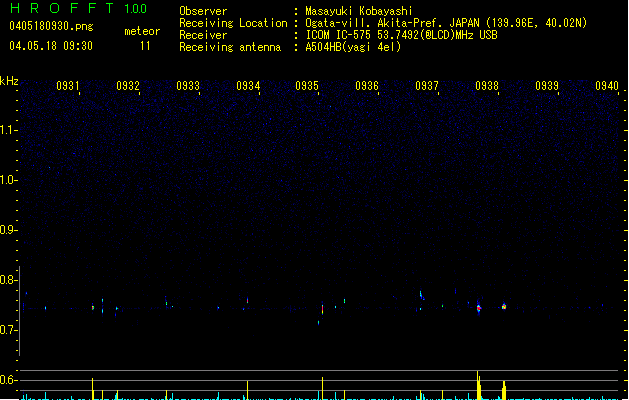This screenshot has height=400, width=629.
Task: Click the 0931 time axis marker
Action: click(67, 85)
